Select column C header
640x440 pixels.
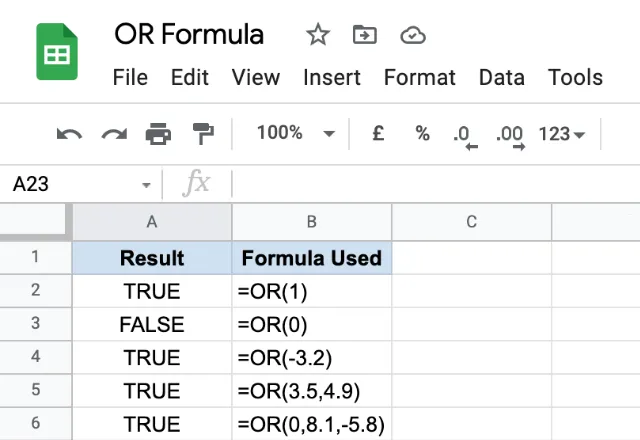point(471,222)
